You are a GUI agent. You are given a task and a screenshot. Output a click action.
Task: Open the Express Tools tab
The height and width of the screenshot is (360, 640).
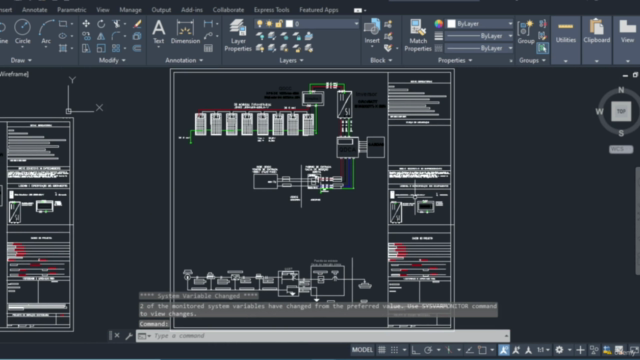pos(271,9)
